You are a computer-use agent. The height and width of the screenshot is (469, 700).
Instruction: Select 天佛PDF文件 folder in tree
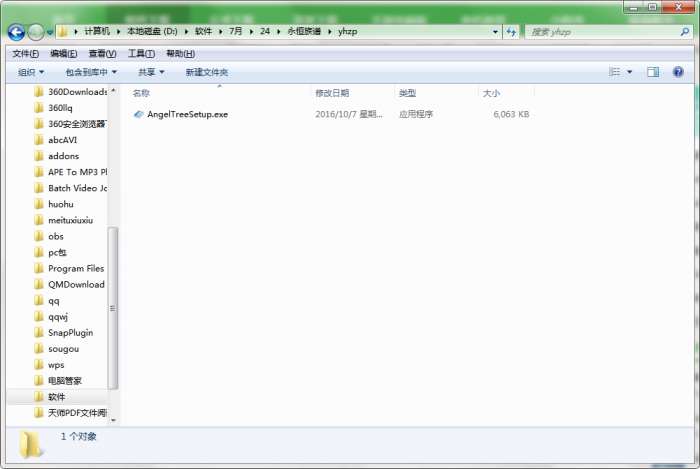coord(71,413)
